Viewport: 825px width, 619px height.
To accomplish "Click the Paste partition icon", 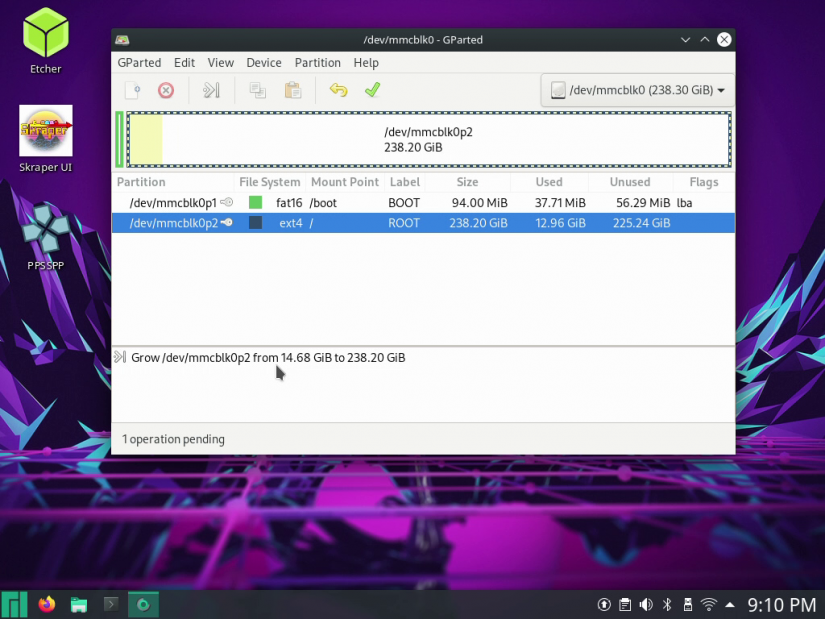I will [292, 90].
